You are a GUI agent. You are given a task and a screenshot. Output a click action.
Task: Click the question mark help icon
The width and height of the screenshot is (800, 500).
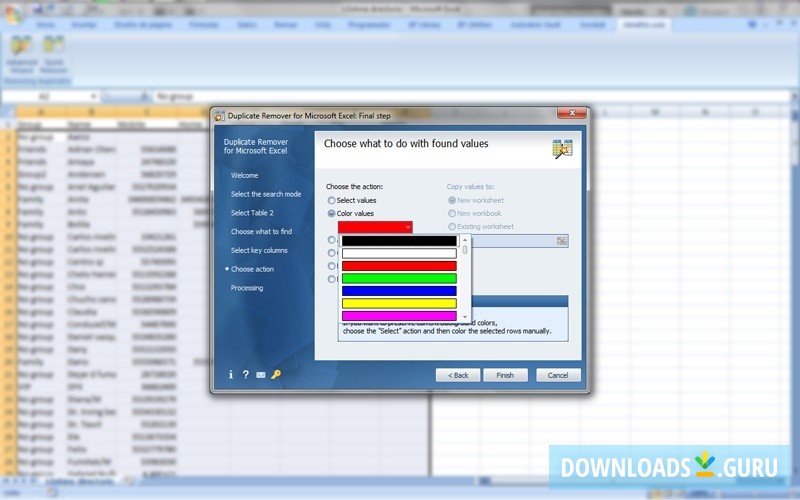245,374
